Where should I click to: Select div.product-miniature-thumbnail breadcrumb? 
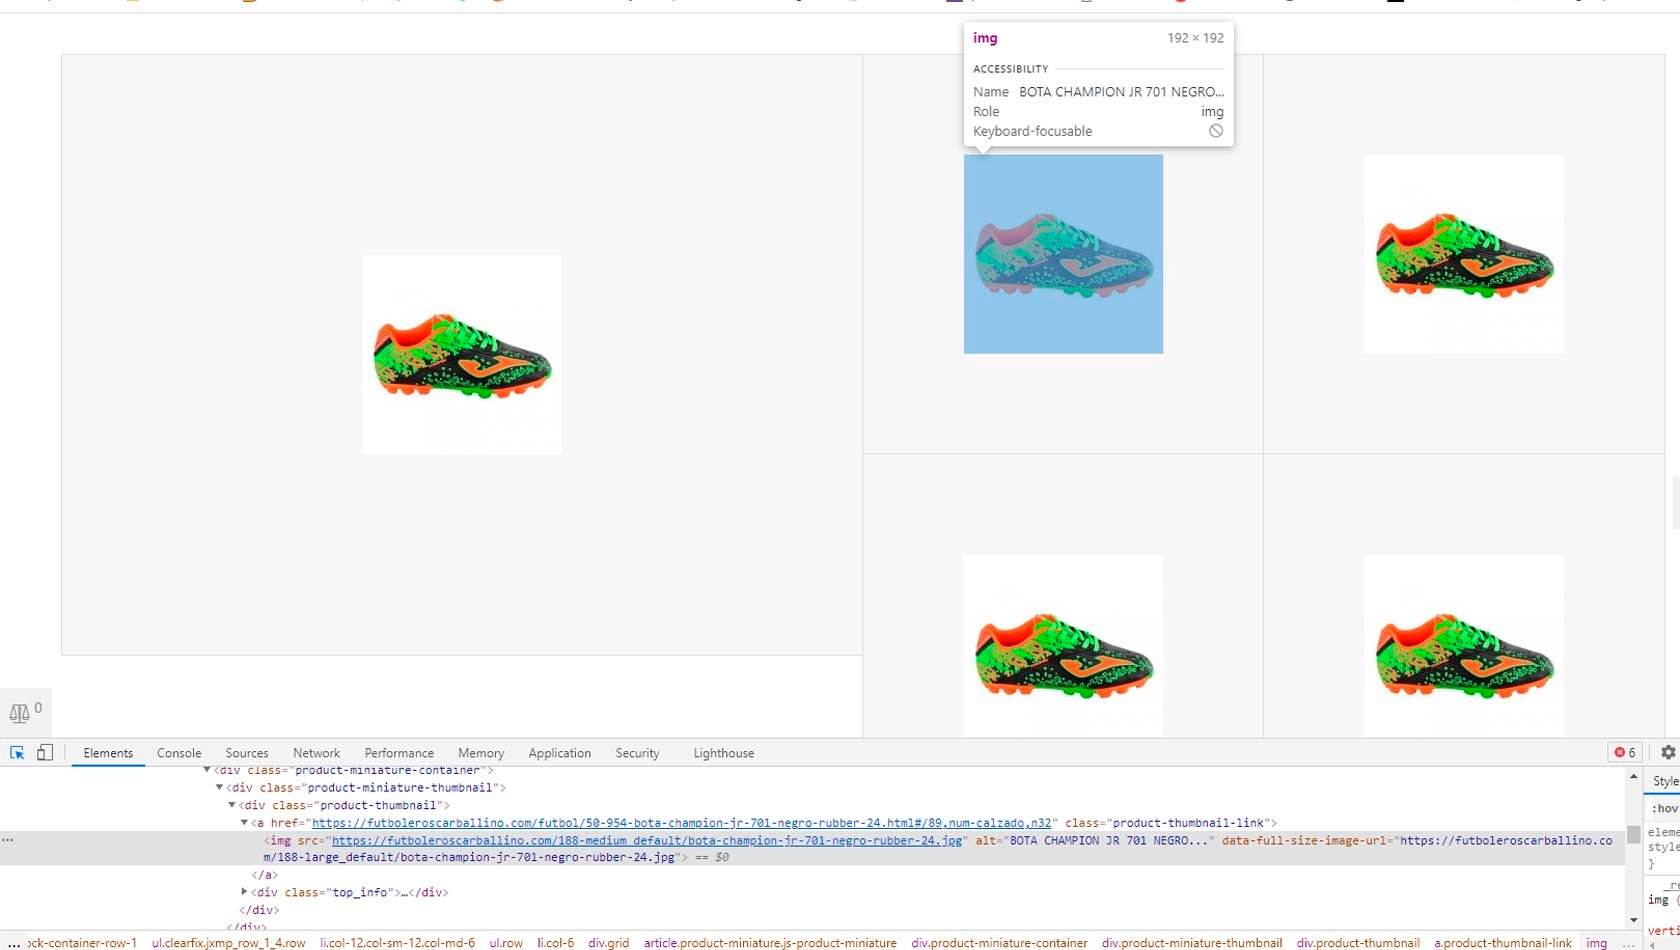point(1192,943)
